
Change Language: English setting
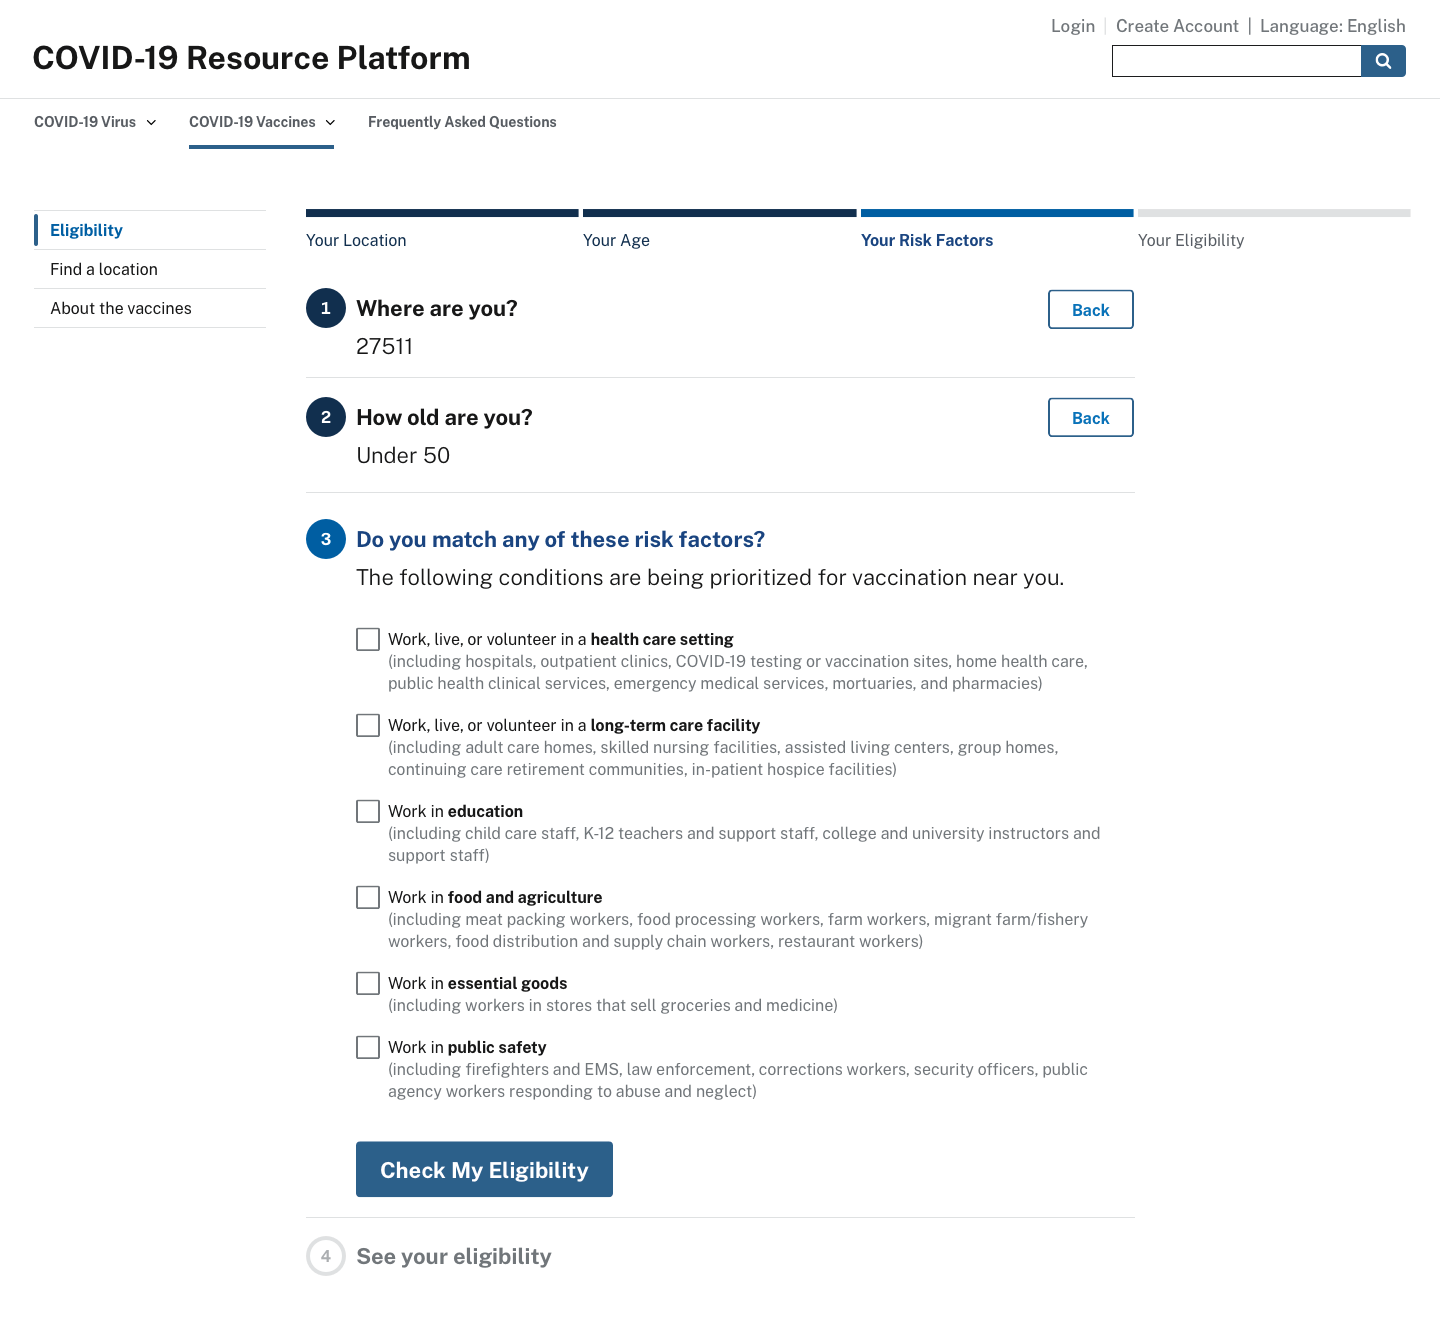point(1332,26)
